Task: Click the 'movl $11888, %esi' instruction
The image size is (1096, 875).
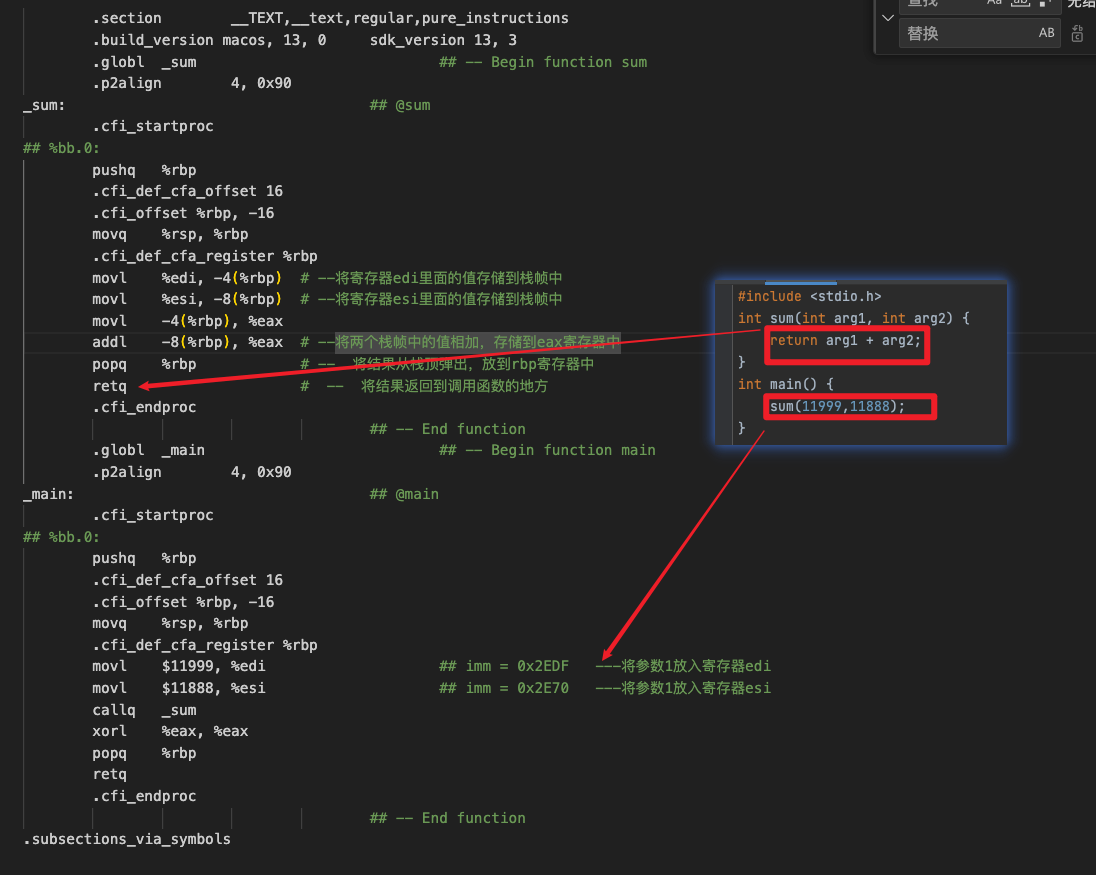Action: coord(178,688)
